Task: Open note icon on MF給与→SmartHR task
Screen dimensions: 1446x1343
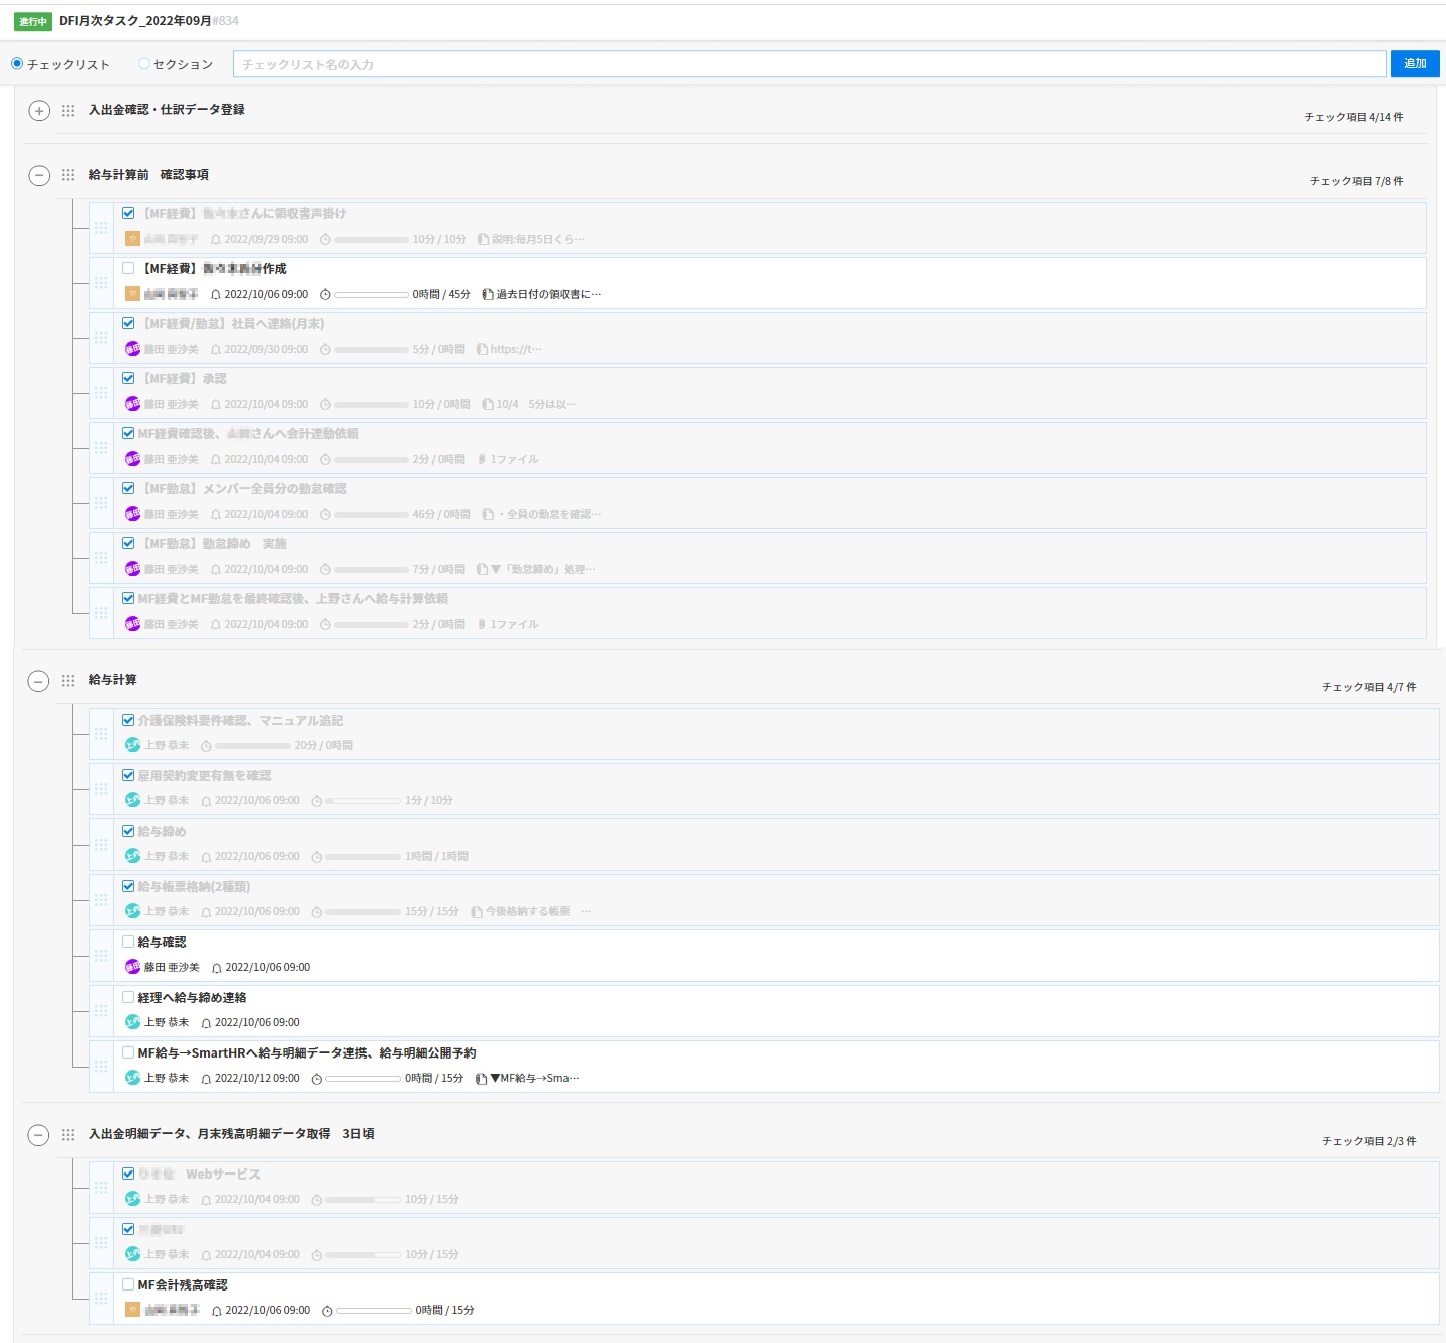Action: pyautogui.click(x=481, y=1079)
